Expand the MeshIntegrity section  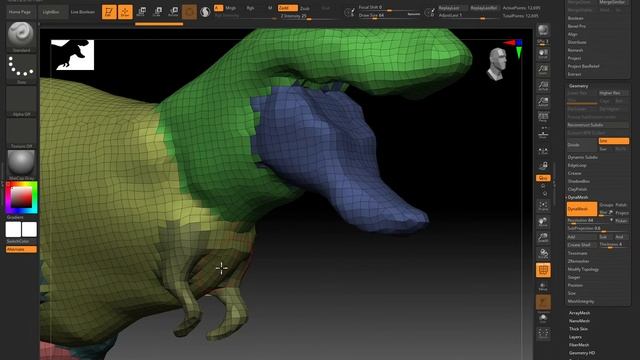pyautogui.click(x=581, y=301)
